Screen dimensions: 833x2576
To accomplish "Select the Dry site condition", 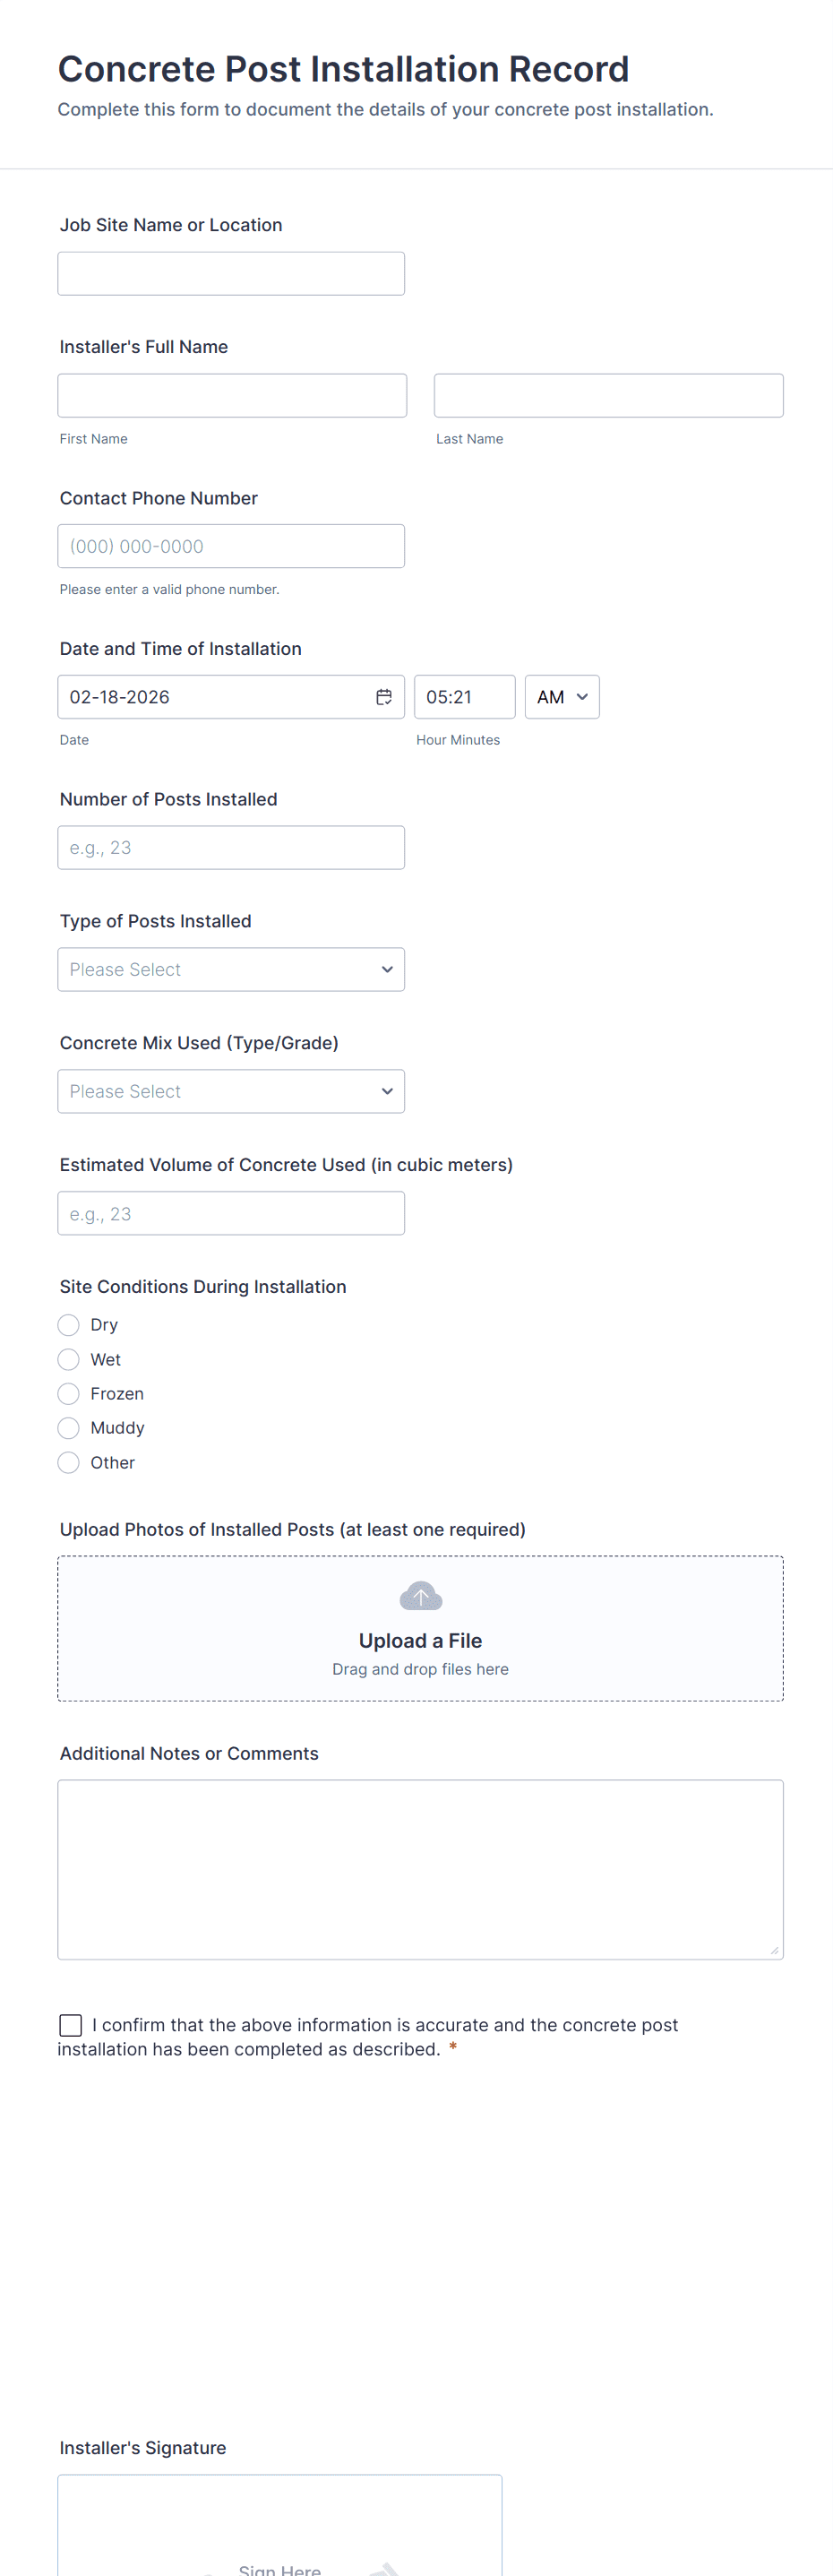I will (x=69, y=1325).
